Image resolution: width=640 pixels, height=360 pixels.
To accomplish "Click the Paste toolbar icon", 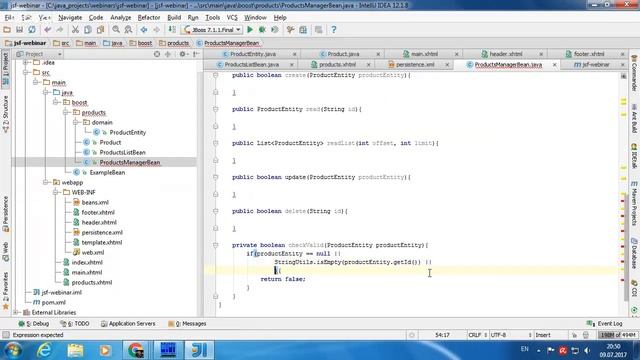I will pyautogui.click(x=100, y=30).
